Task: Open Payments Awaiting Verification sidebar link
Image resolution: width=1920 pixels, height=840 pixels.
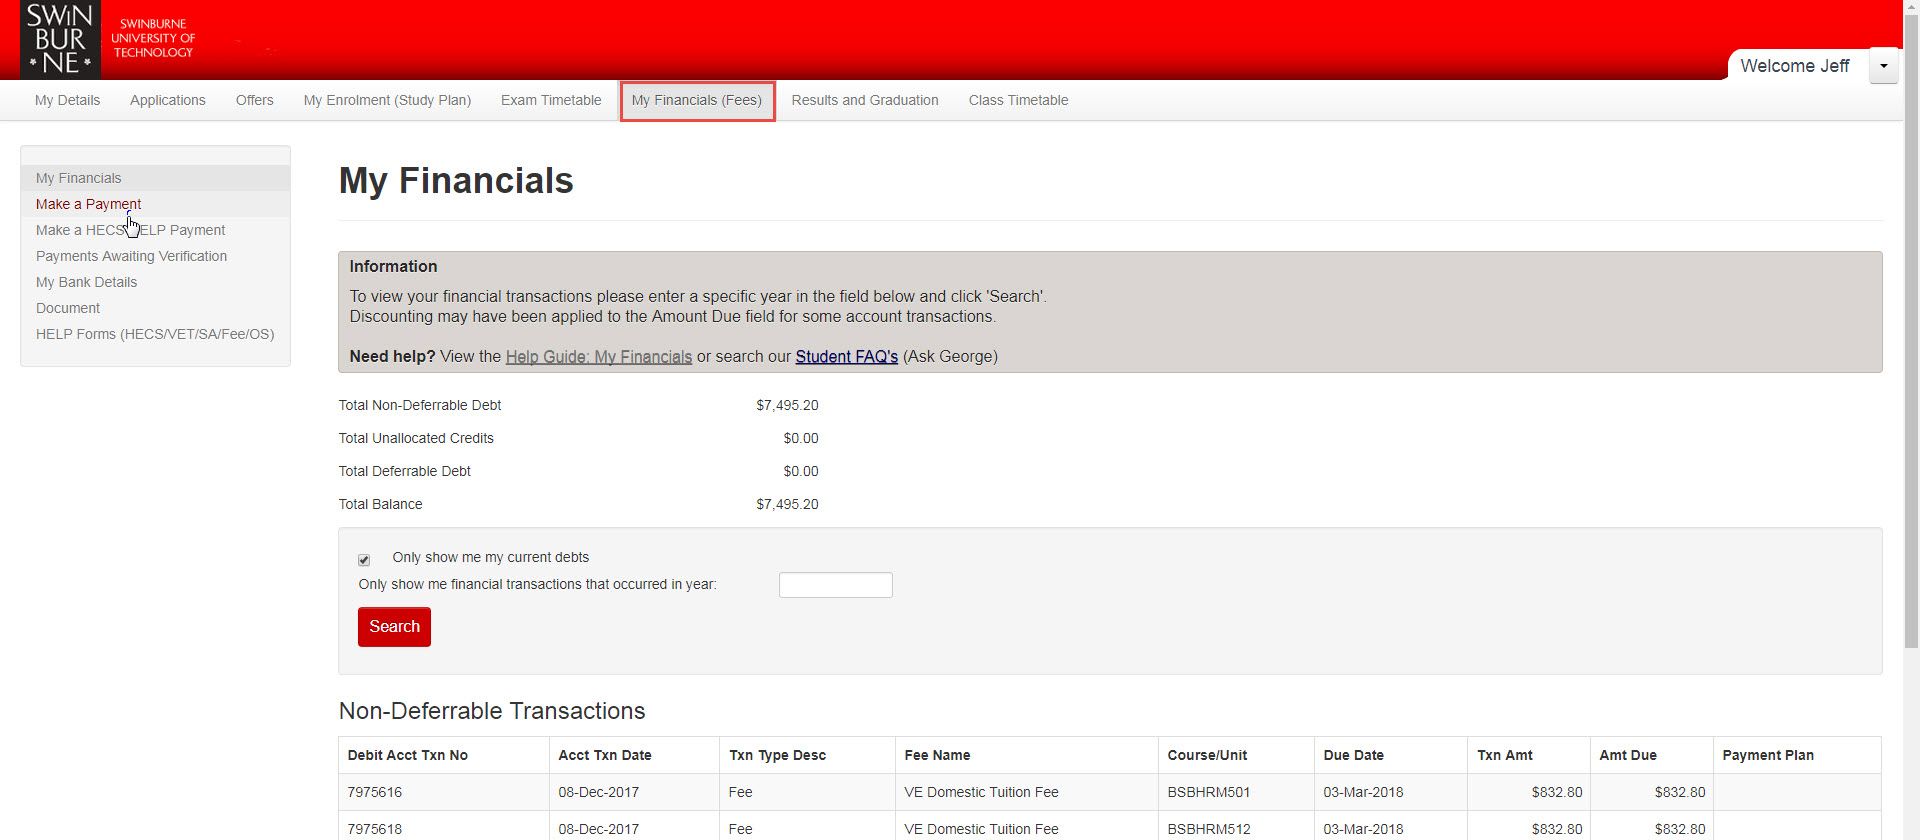Action: 131,256
